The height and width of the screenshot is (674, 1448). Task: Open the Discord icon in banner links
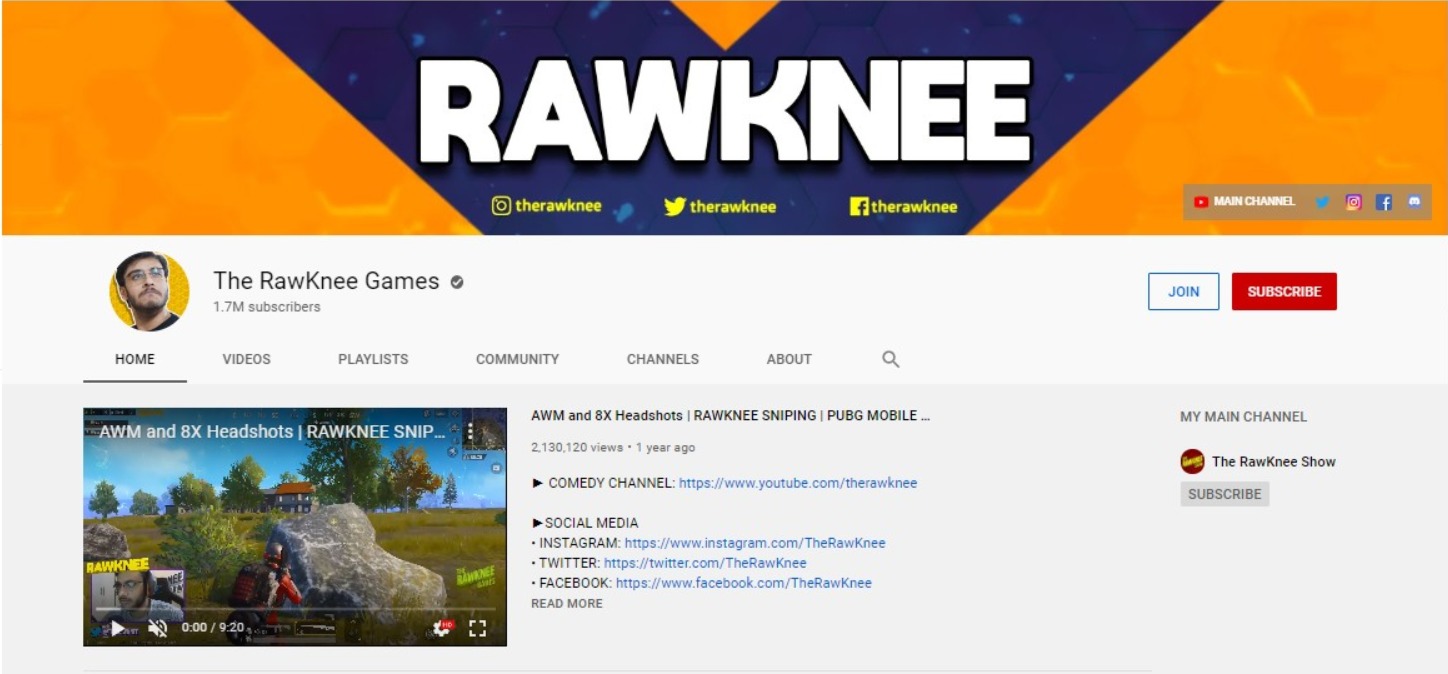pos(1414,202)
